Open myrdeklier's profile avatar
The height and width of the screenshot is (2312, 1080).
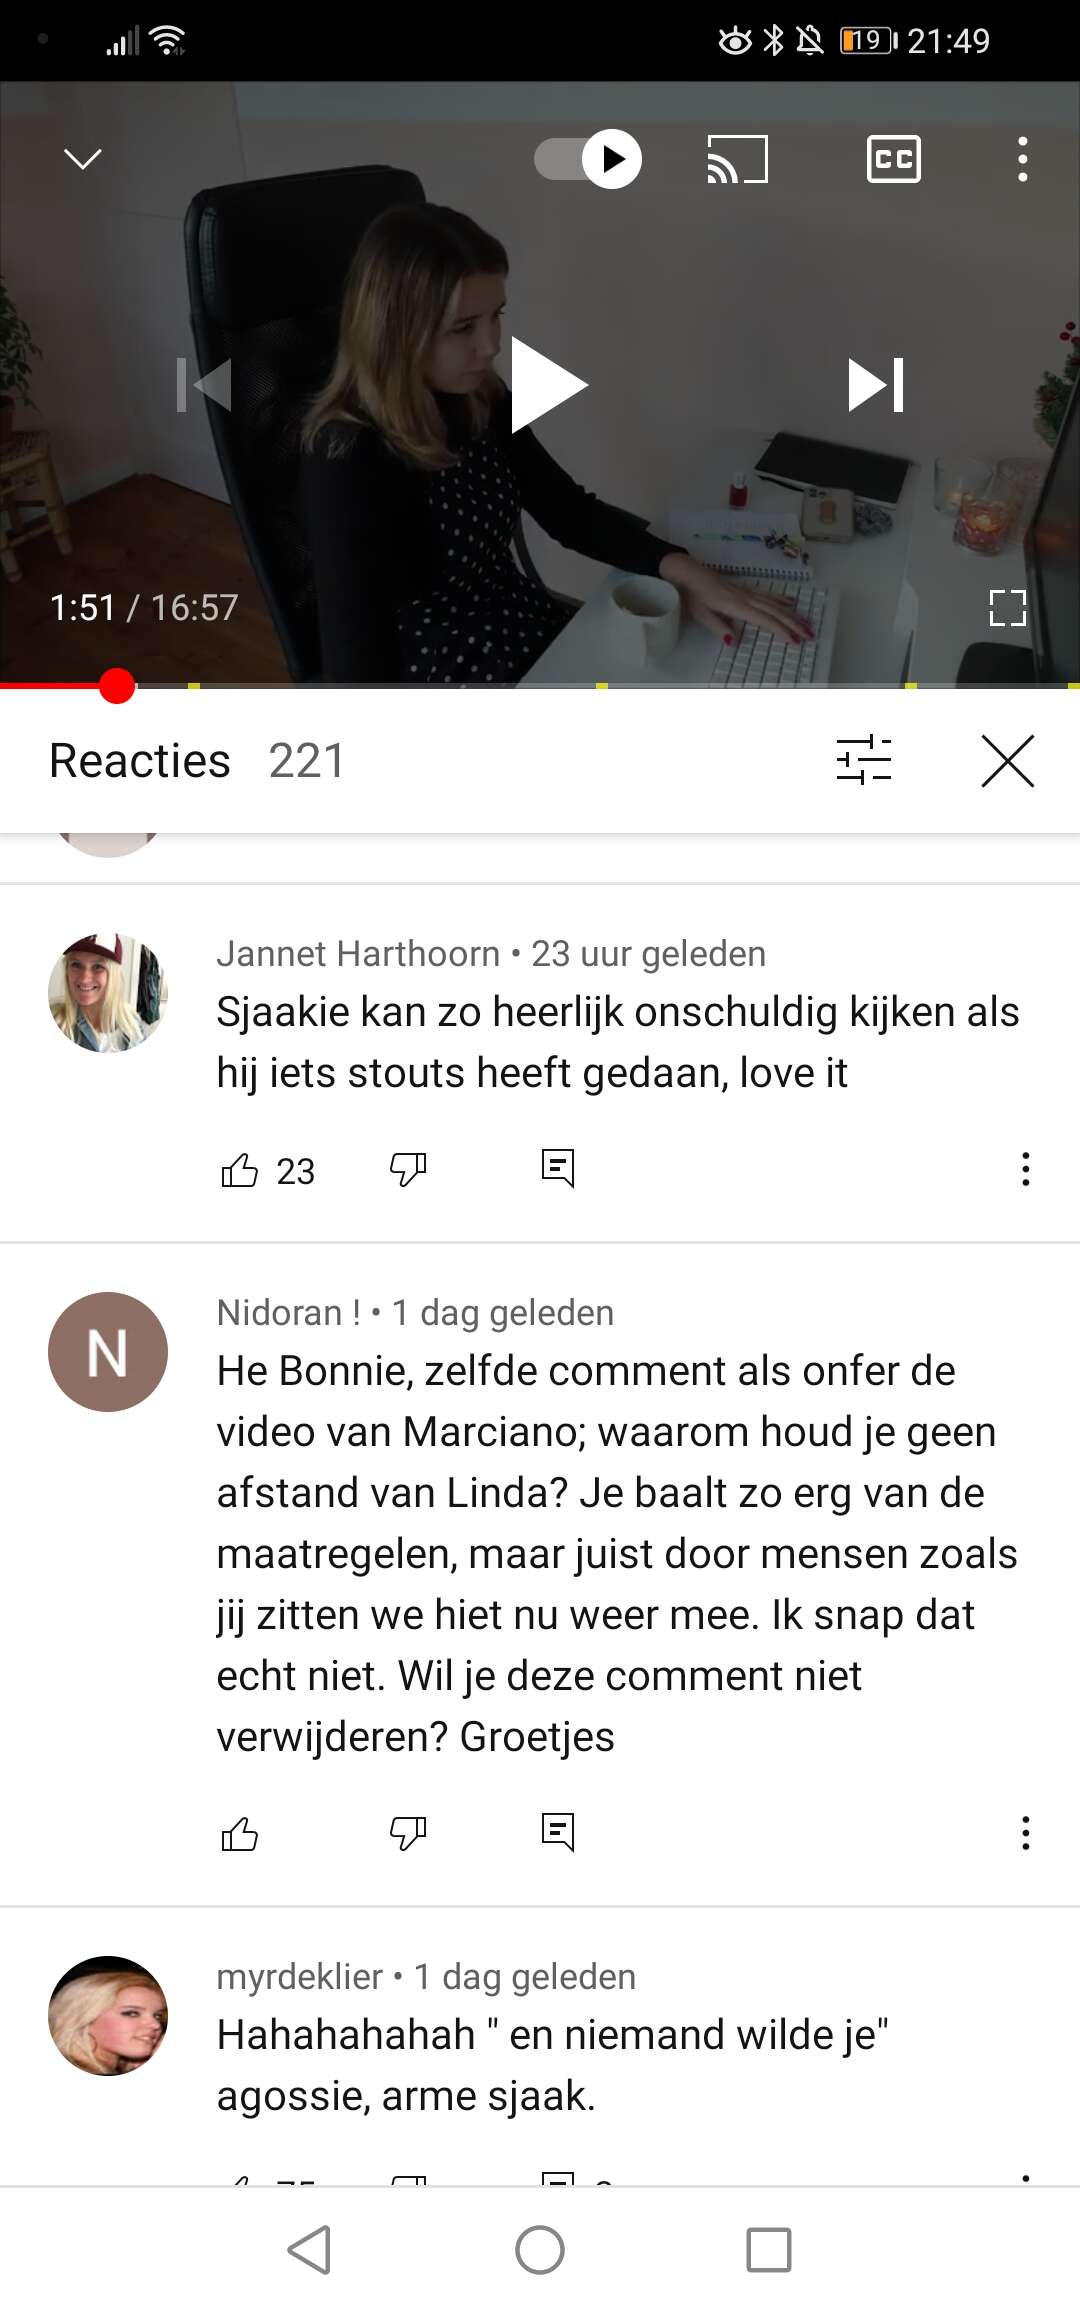108,2016
